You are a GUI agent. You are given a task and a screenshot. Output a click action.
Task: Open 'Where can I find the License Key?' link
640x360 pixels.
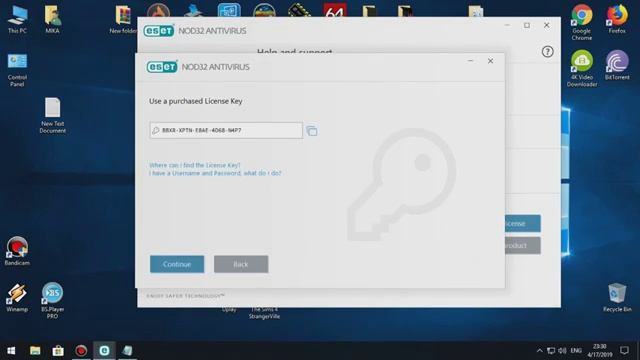click(x=195, y=165)
